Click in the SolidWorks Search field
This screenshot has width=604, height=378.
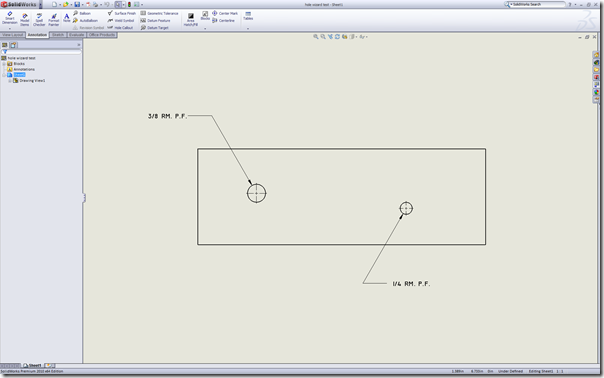click(537, 4)
